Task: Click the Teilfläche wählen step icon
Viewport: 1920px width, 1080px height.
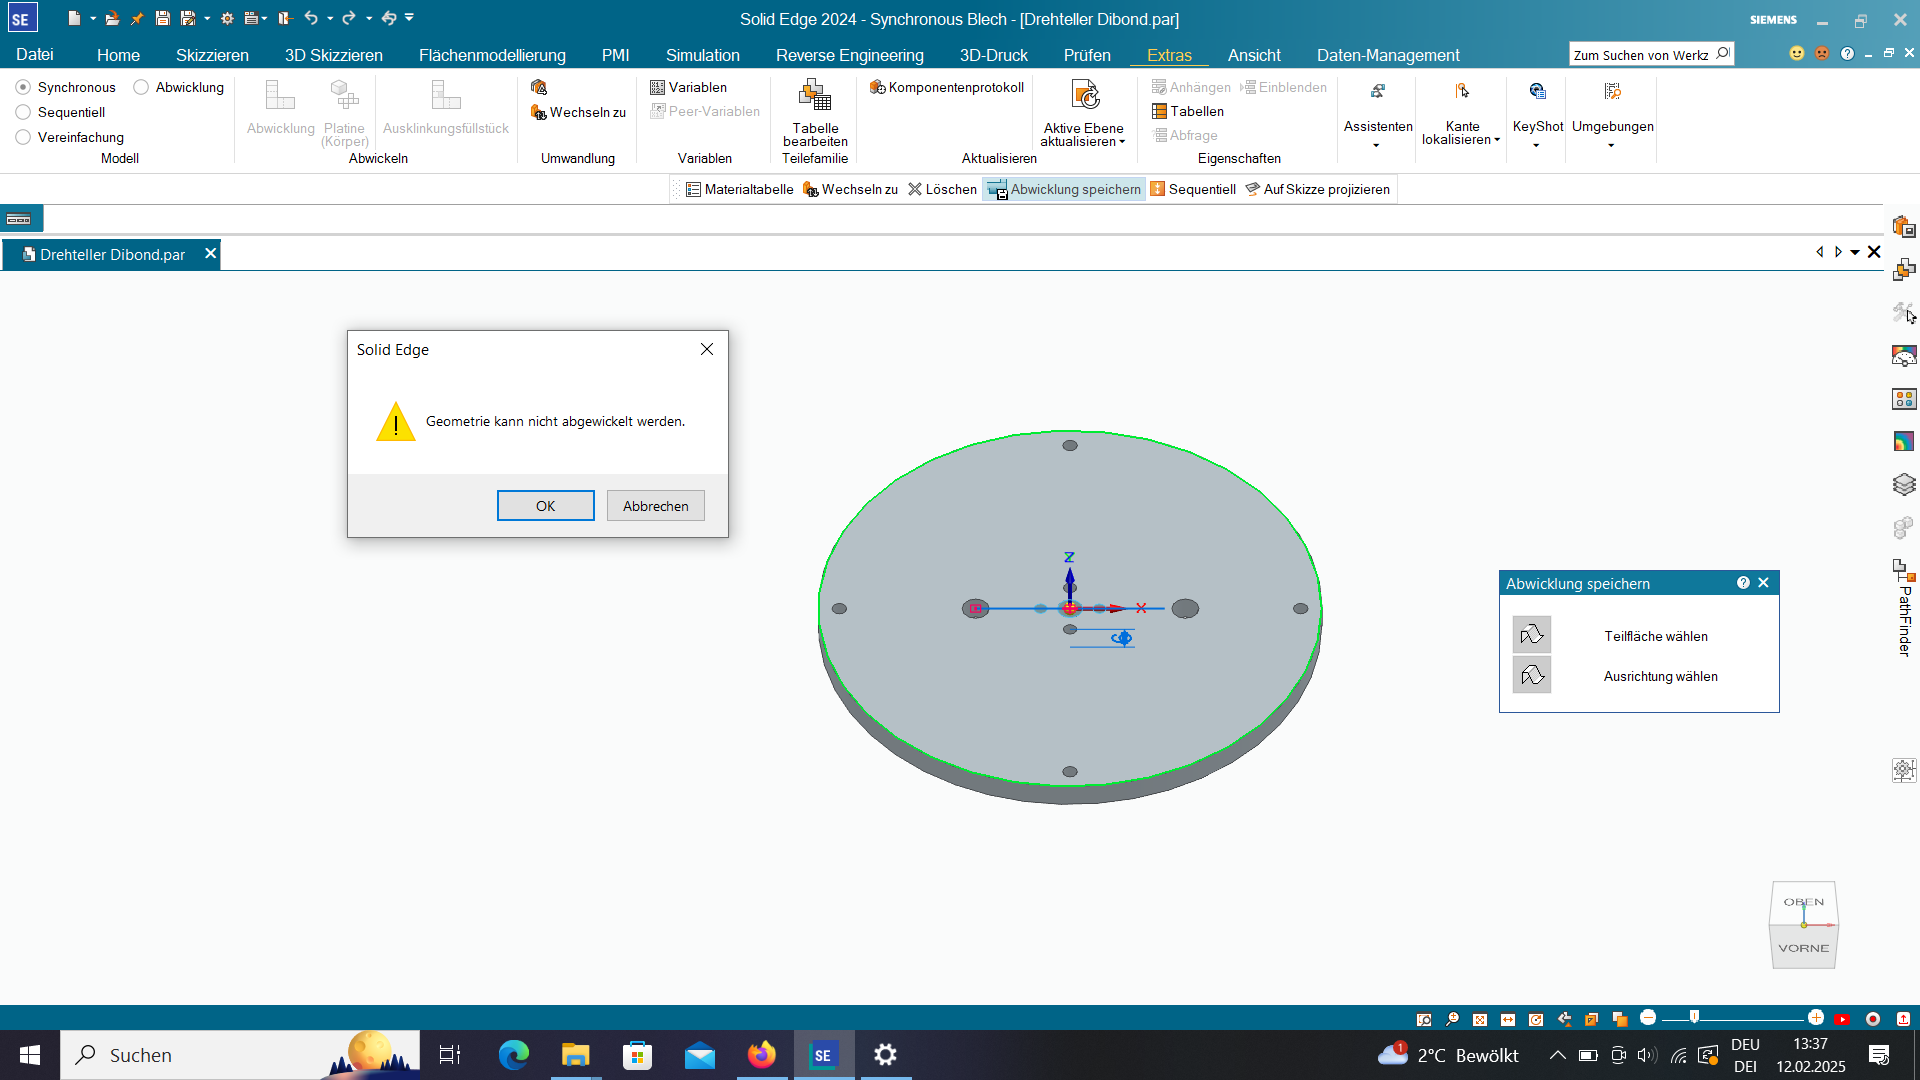Action: (1531, 635)
